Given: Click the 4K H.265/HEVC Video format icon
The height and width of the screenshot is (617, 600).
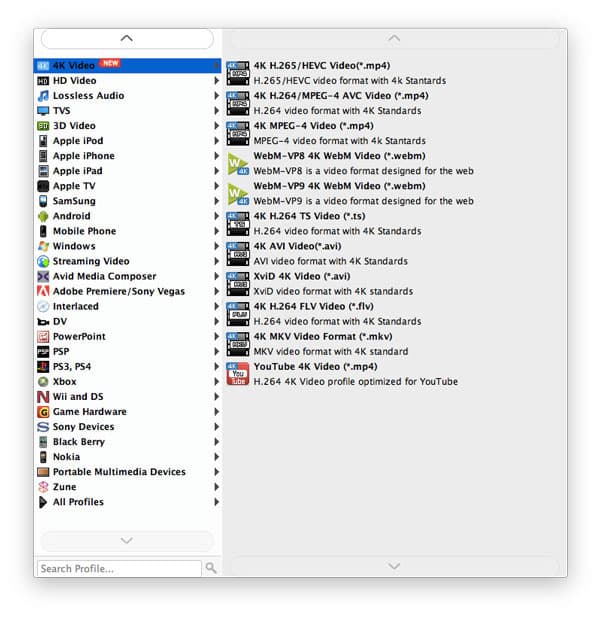Looking at the screenshot, I should click(x=238, y=73).
